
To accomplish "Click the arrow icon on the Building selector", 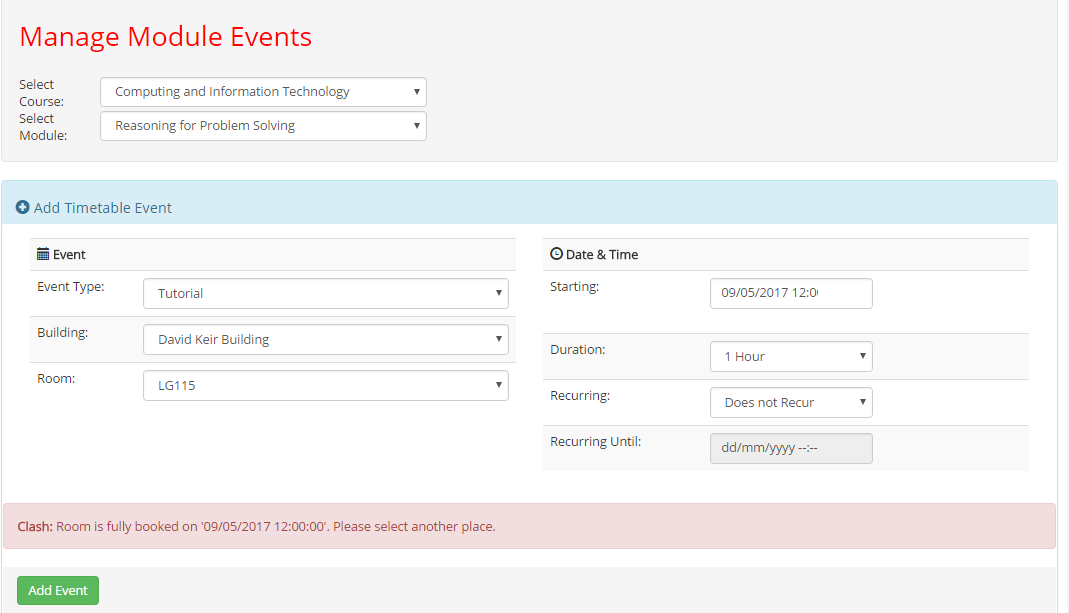I will [x=498, y=339].
